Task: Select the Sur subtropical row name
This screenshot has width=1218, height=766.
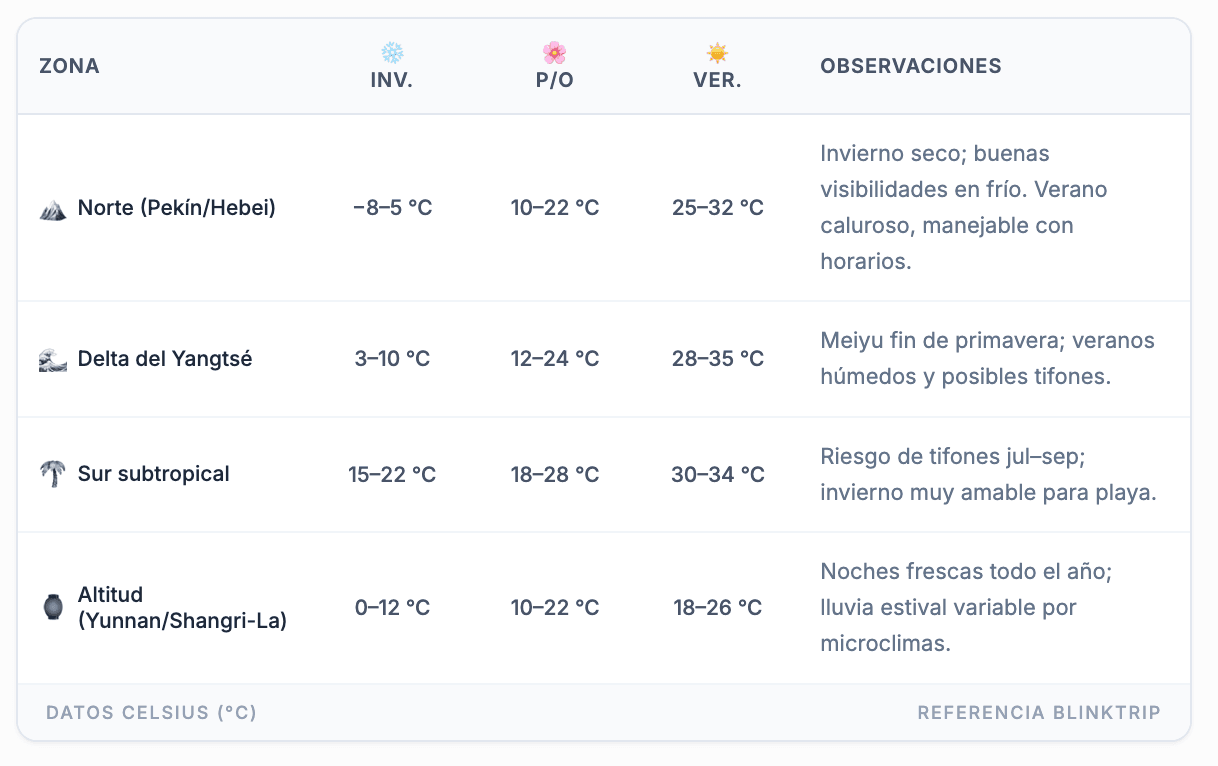Action: point(154,474)
